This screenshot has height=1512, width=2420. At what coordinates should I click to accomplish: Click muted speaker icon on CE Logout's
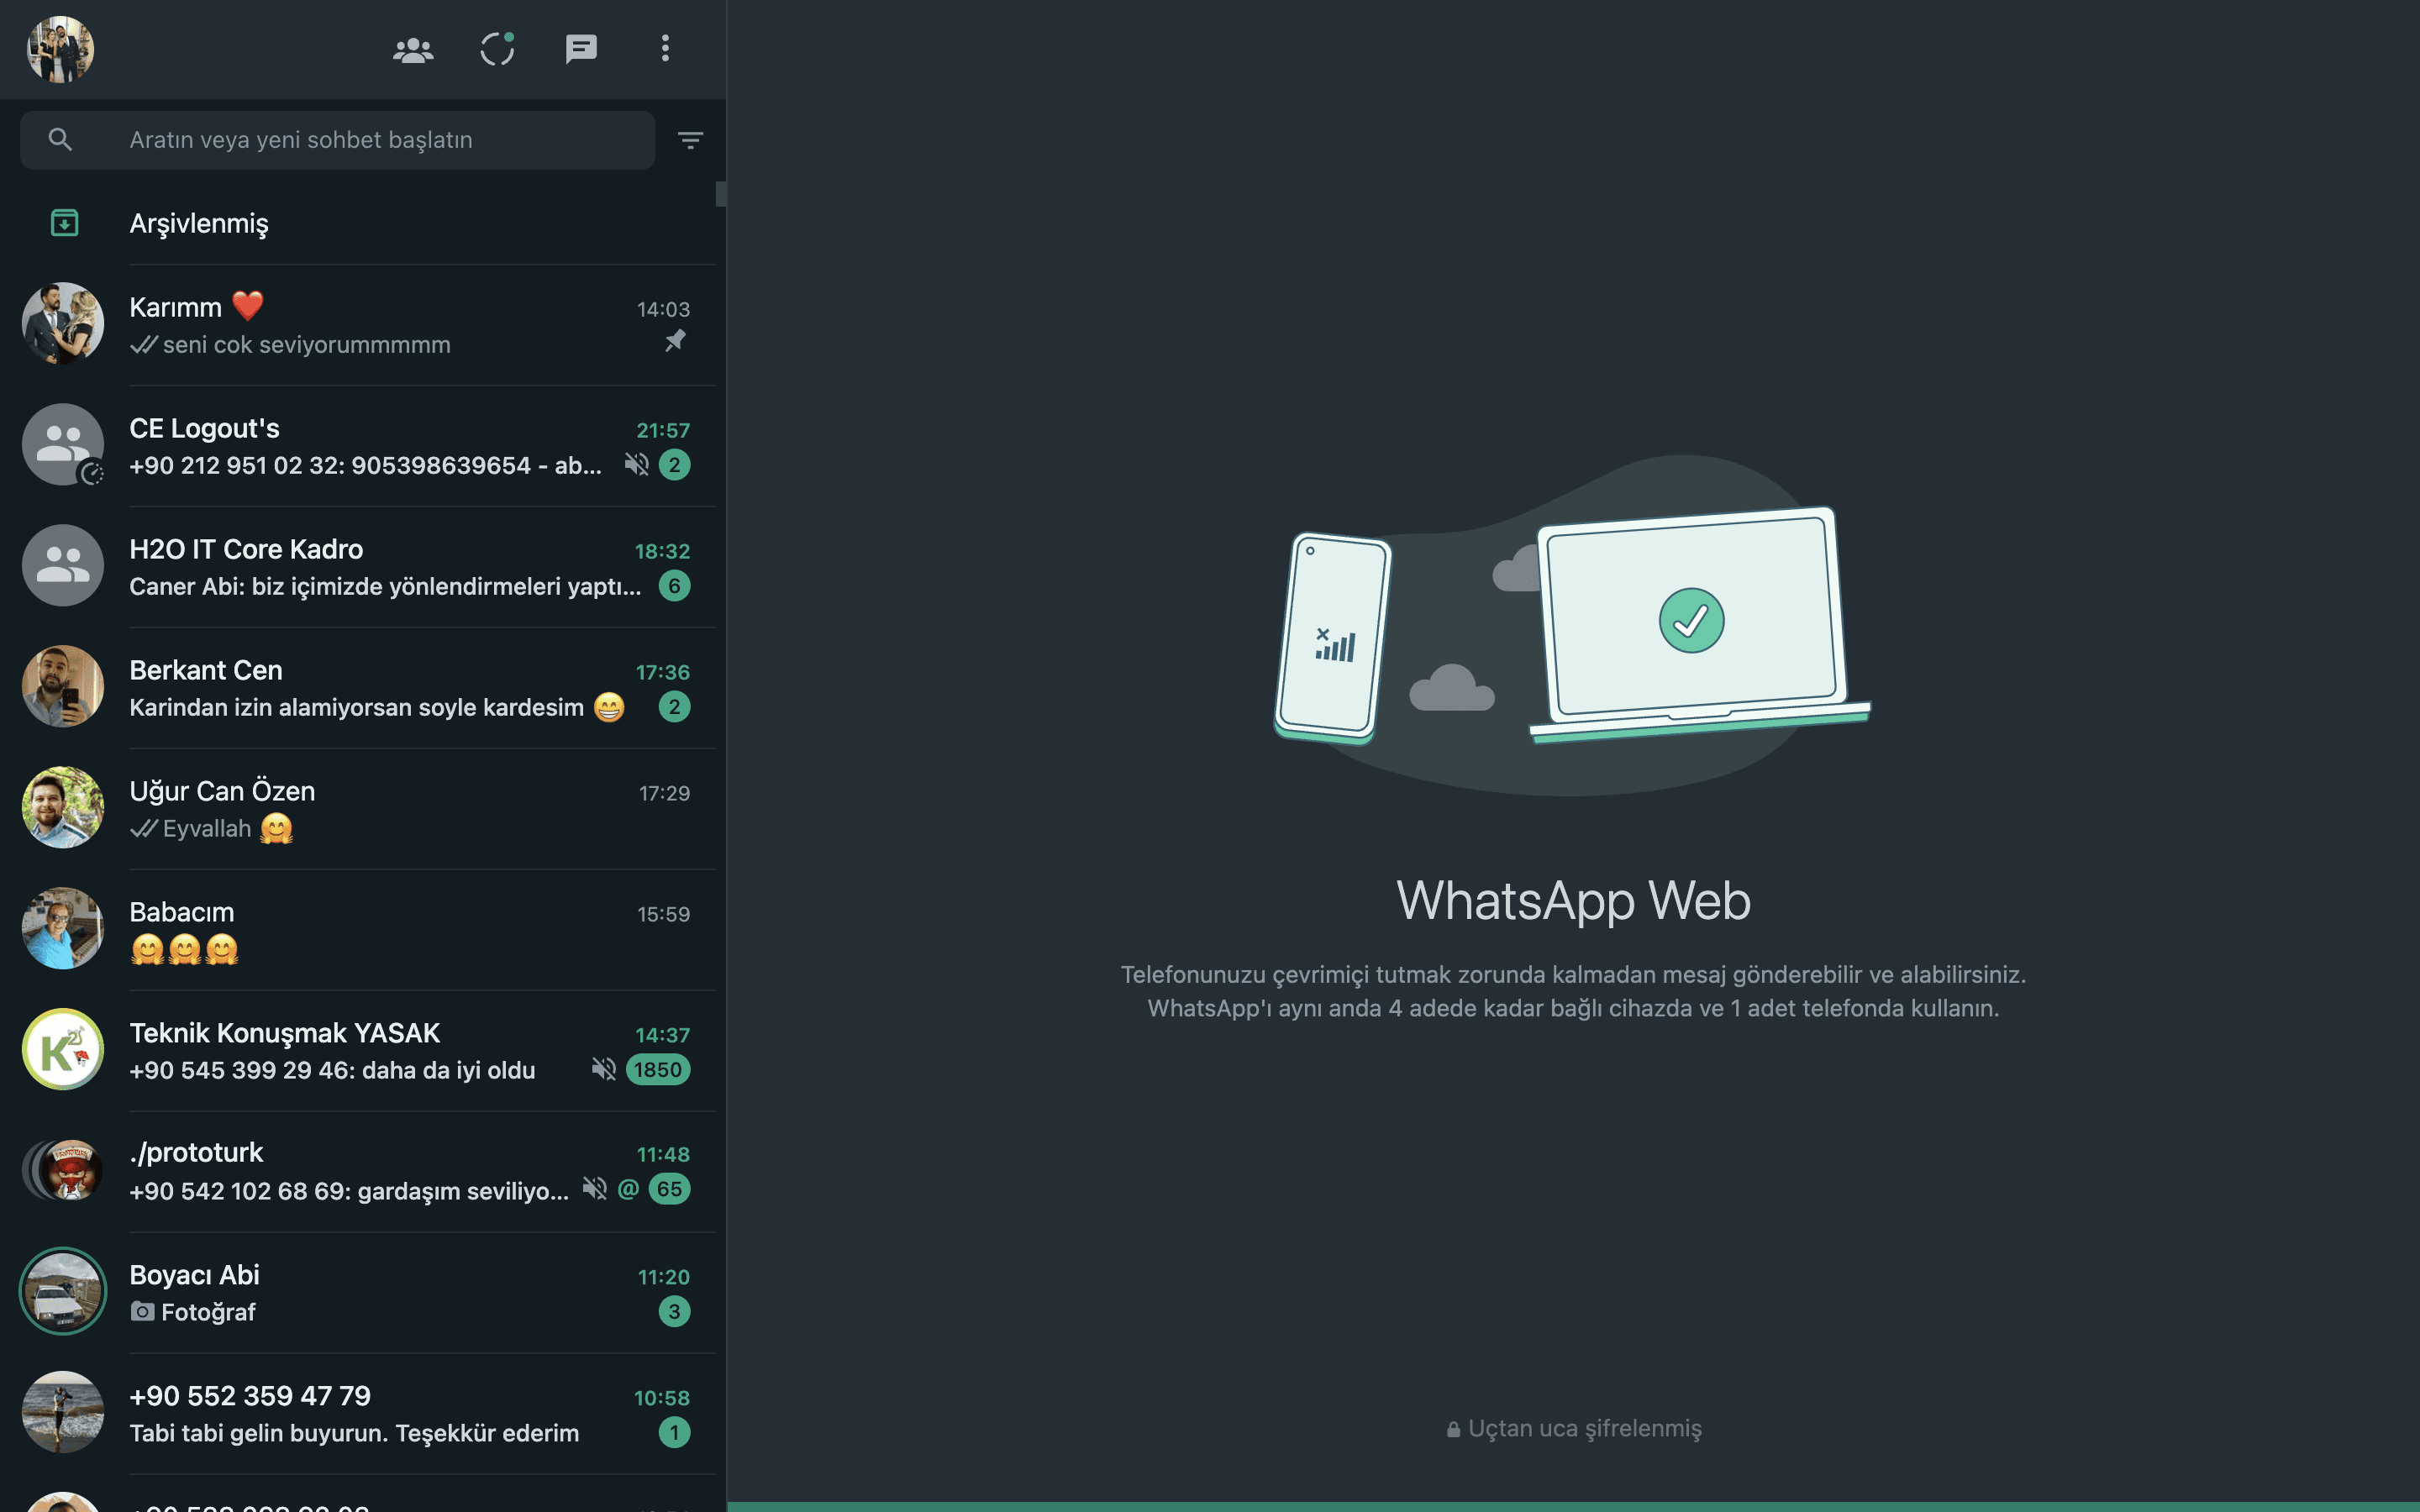tap(636, 464)
